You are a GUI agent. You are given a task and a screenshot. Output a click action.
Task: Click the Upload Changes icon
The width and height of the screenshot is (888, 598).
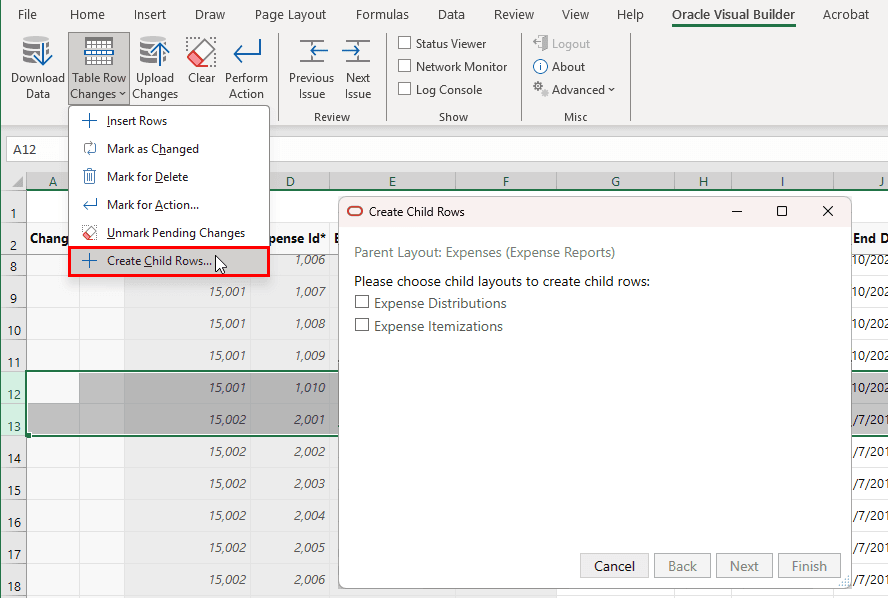155,52
